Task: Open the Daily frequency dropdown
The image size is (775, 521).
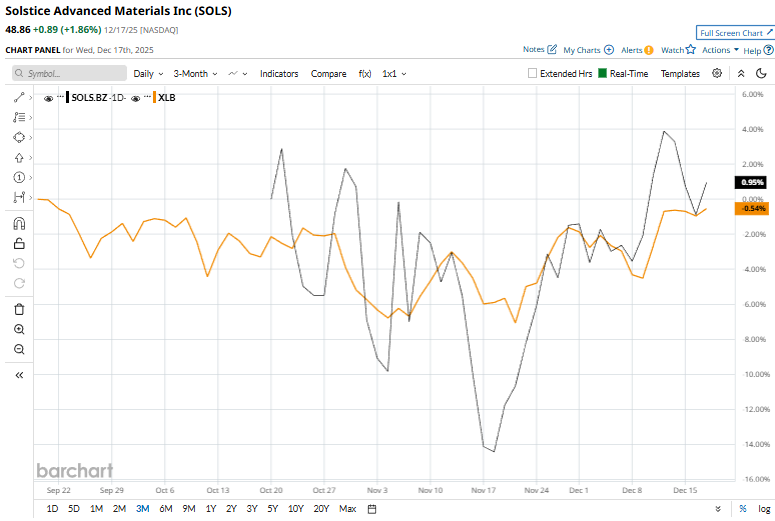Action: [148, 74]
